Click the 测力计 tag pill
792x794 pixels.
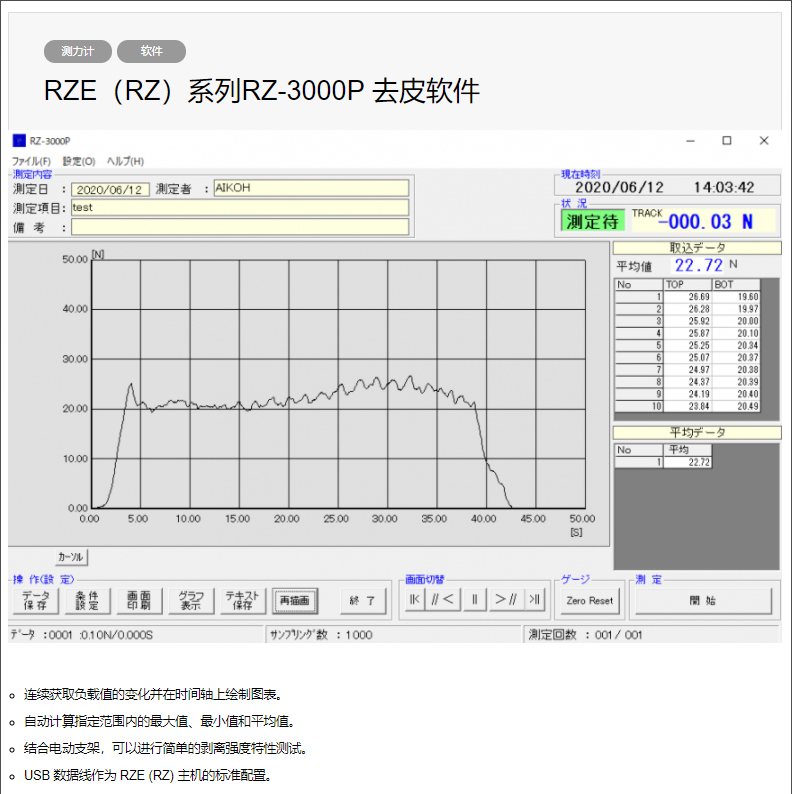pyautogui.click(x=77, y=51)
